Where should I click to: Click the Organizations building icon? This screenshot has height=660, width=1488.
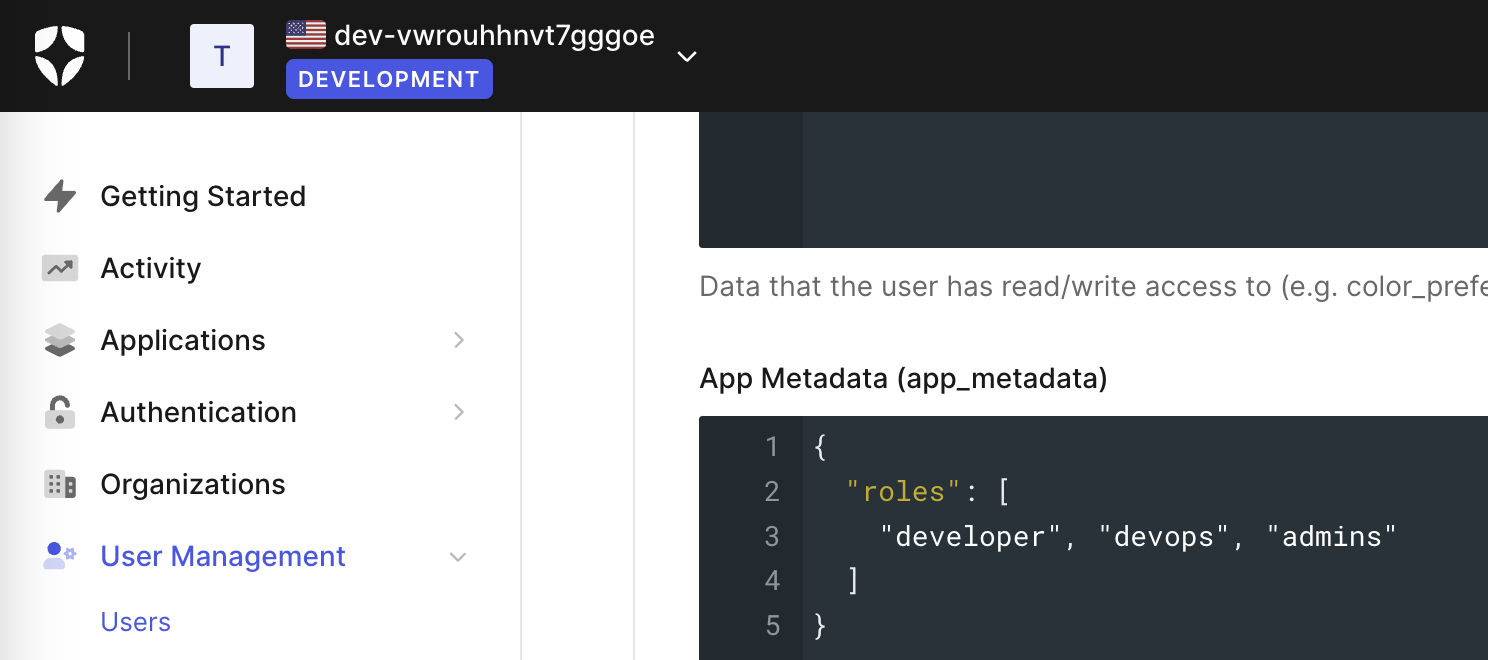click(60, 484)
